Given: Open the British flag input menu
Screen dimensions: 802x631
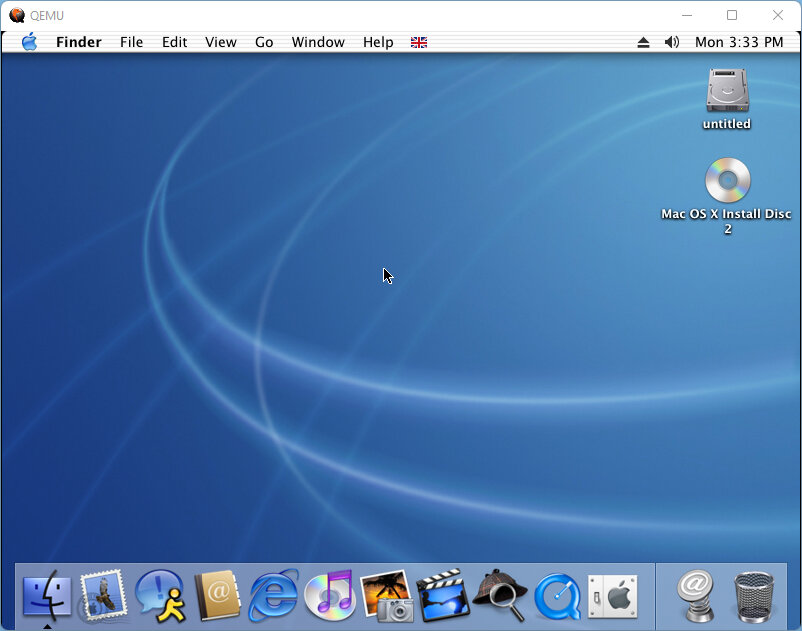Looking at the screenshot, I should 419,42.
